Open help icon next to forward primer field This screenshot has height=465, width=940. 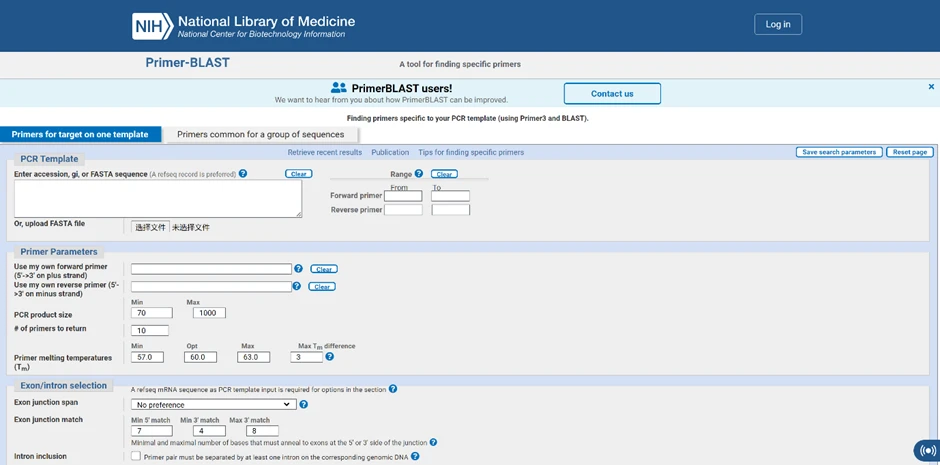[299, 268]
